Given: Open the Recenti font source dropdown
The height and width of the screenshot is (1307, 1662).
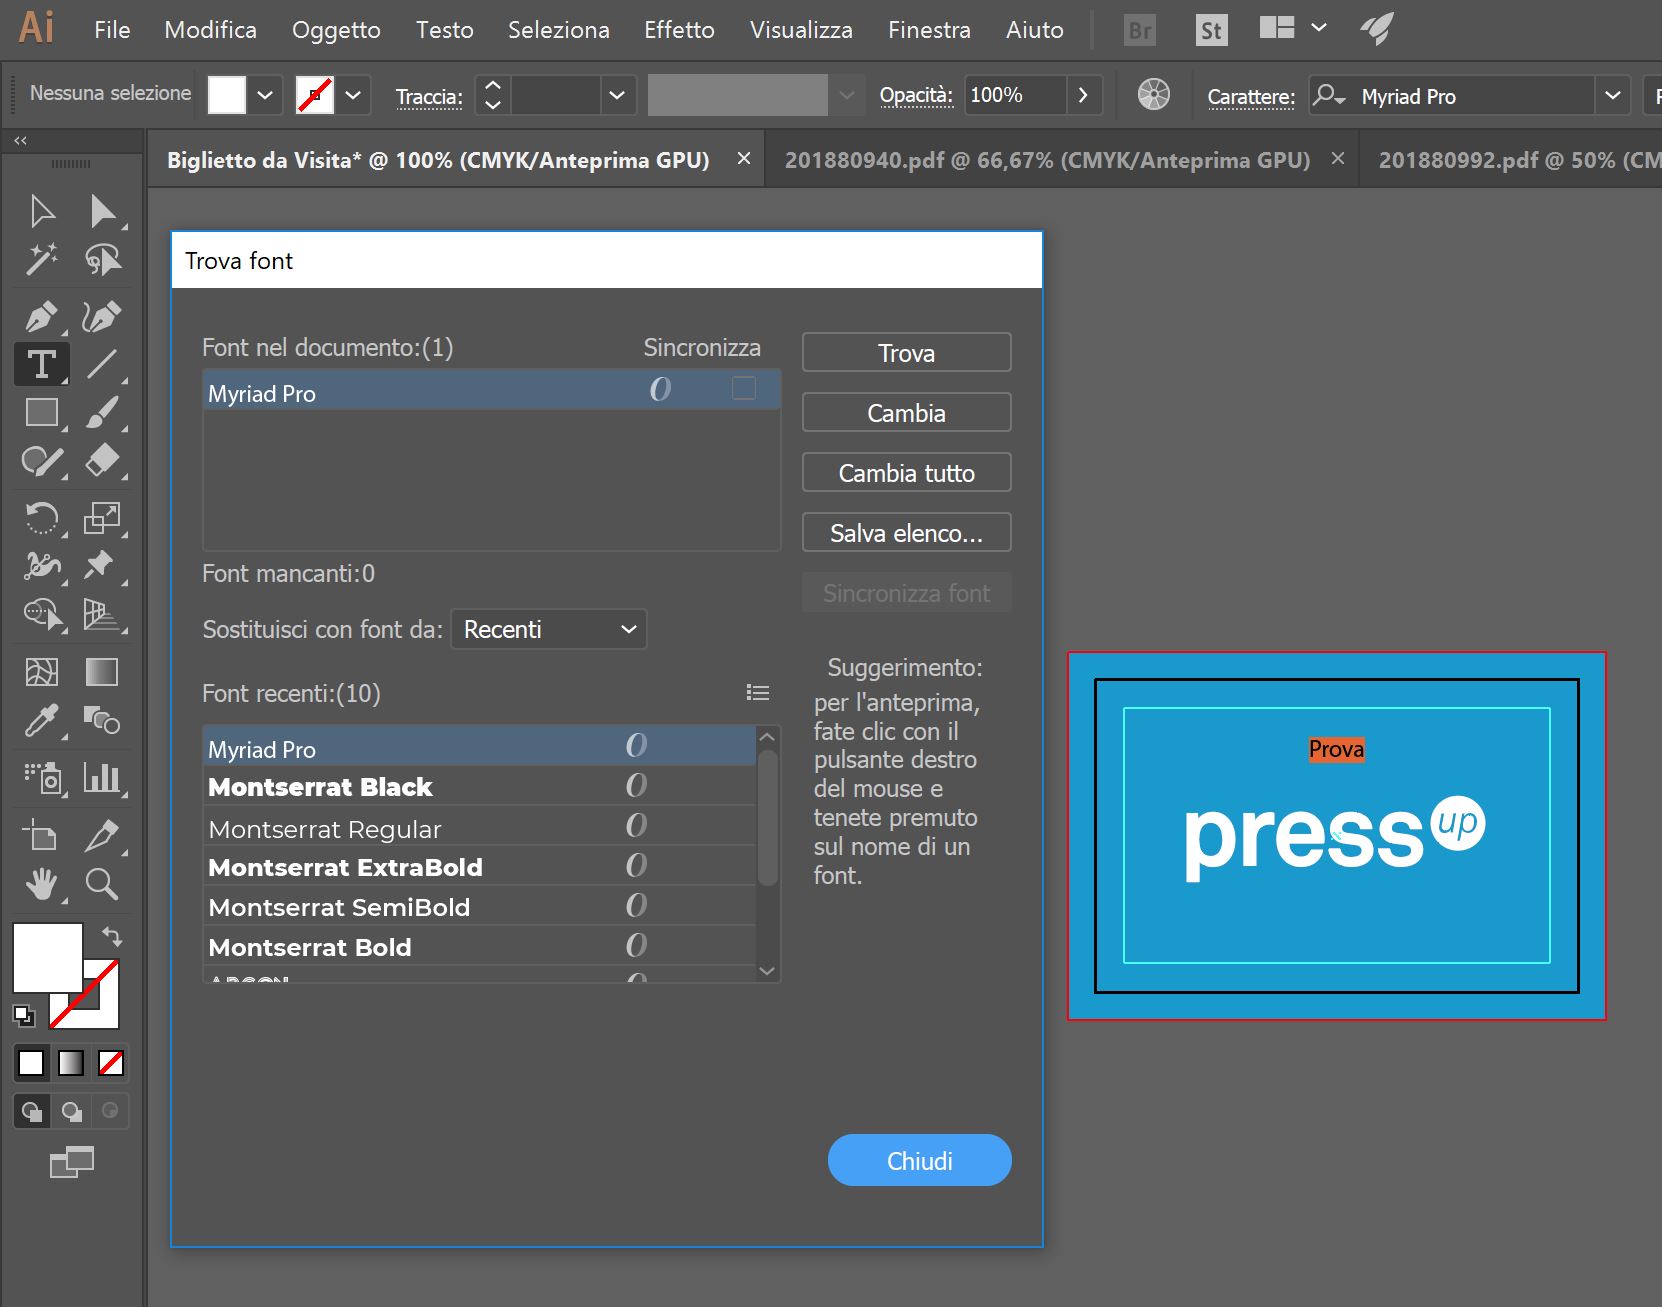Looking at the screenshot, I should [x=549, y=629].
